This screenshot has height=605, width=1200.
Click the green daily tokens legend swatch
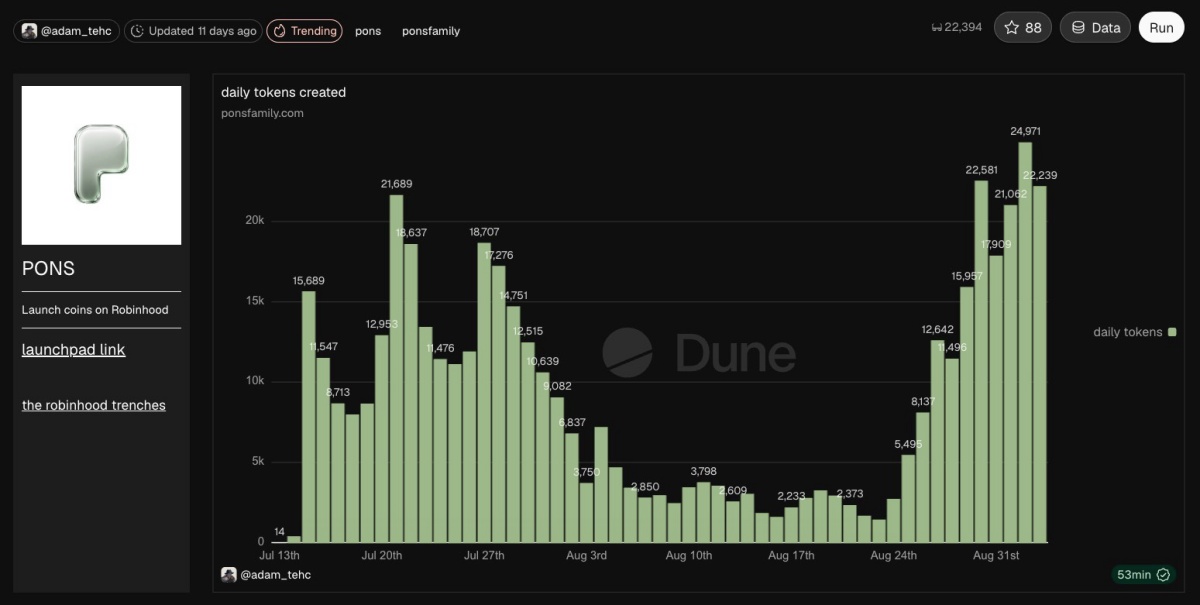[x=1173, y=332]
